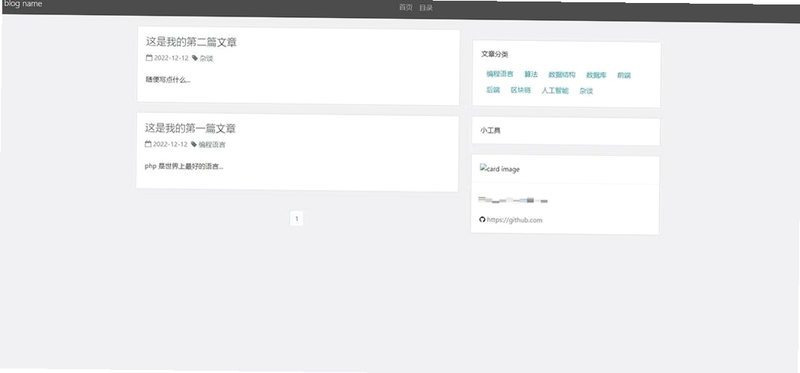Select 杂谈 category in 文章分类 sidebar
The width and height of the screenshot is (800, 373).
[x=586, y=91]
